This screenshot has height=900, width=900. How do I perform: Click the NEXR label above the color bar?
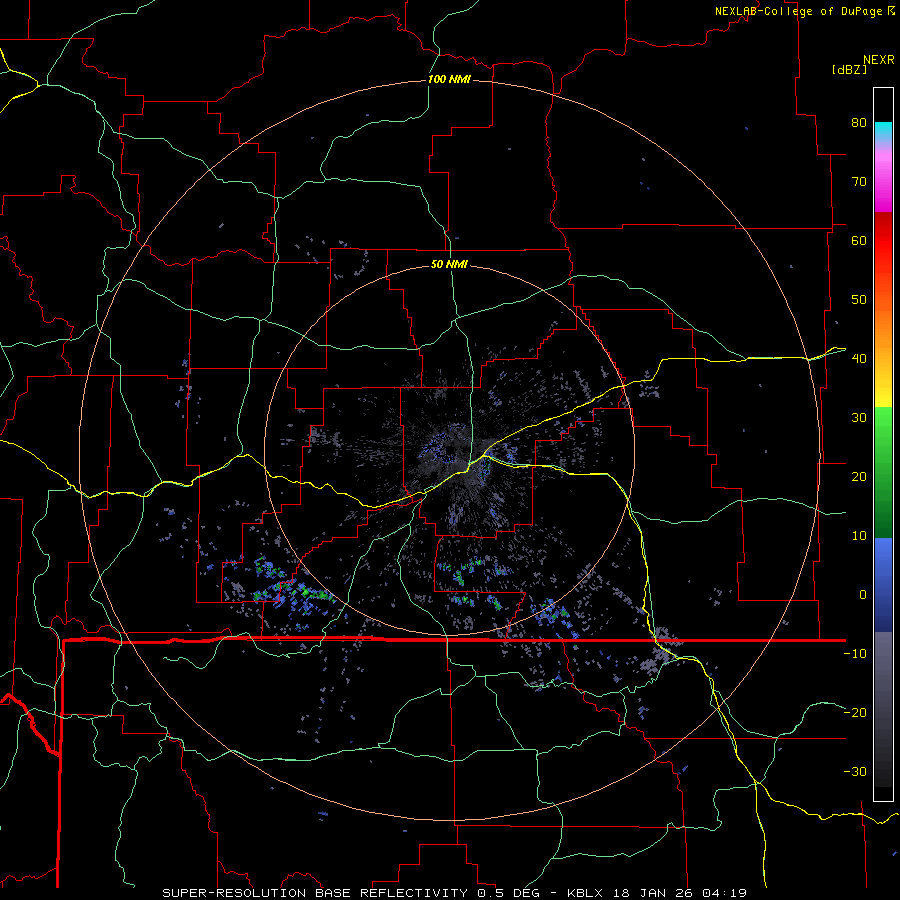(879, 60)
